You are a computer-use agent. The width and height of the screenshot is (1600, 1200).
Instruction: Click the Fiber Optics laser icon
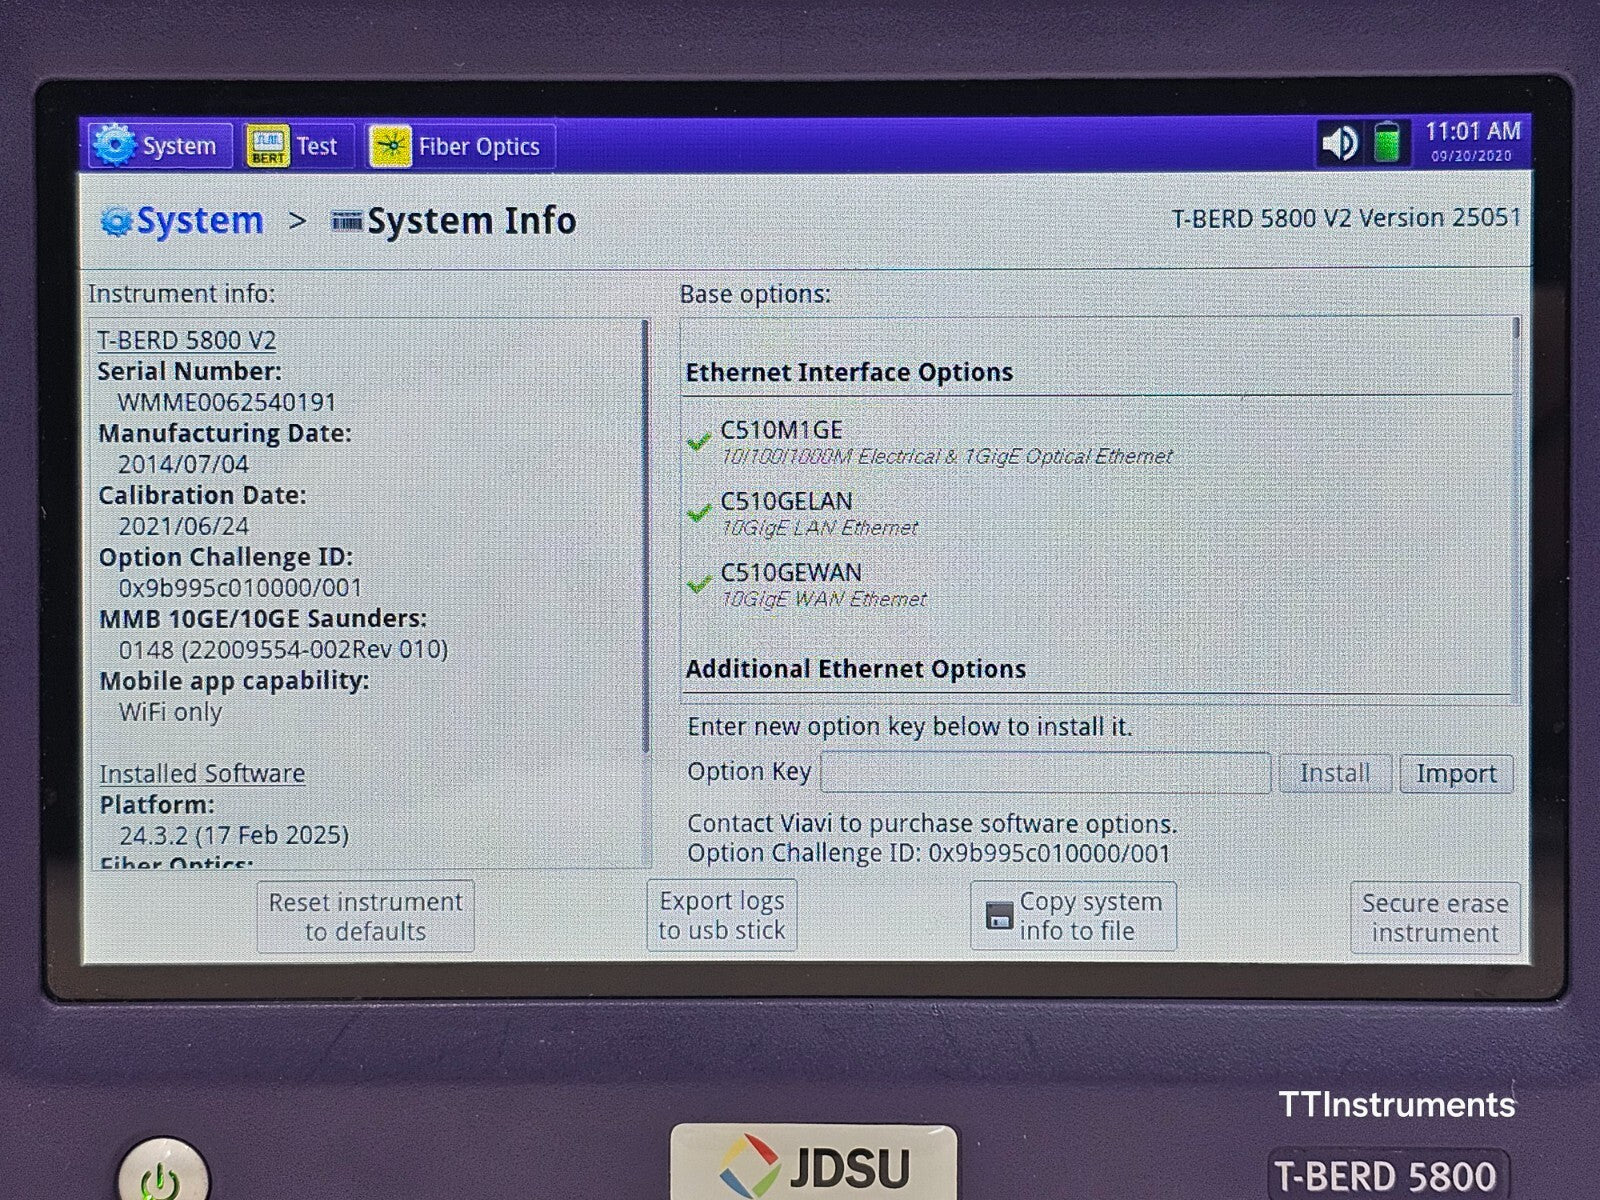[390, 146]
